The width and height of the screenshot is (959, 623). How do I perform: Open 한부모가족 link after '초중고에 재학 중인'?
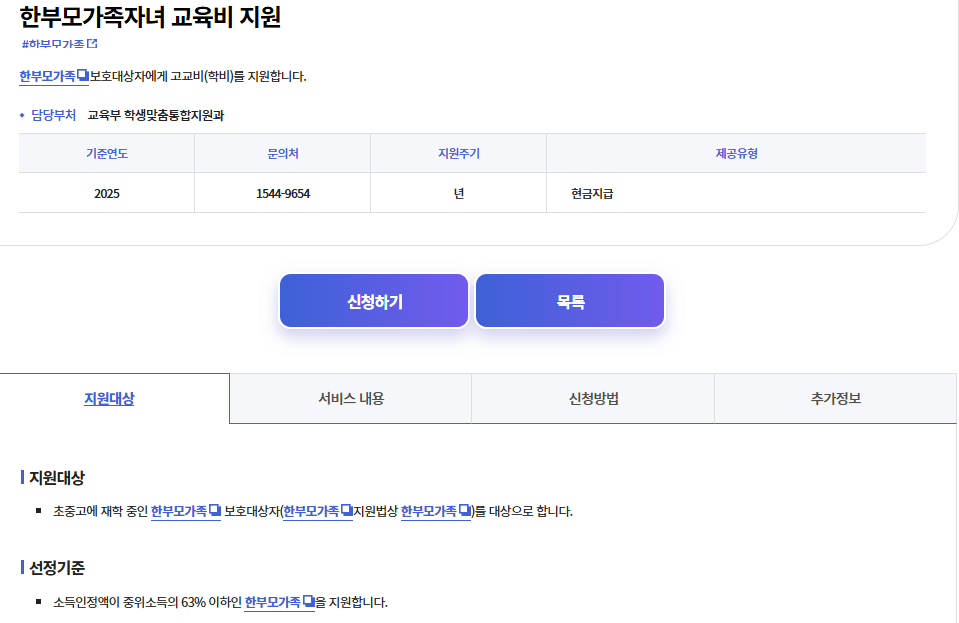click(x=186, y=511)
